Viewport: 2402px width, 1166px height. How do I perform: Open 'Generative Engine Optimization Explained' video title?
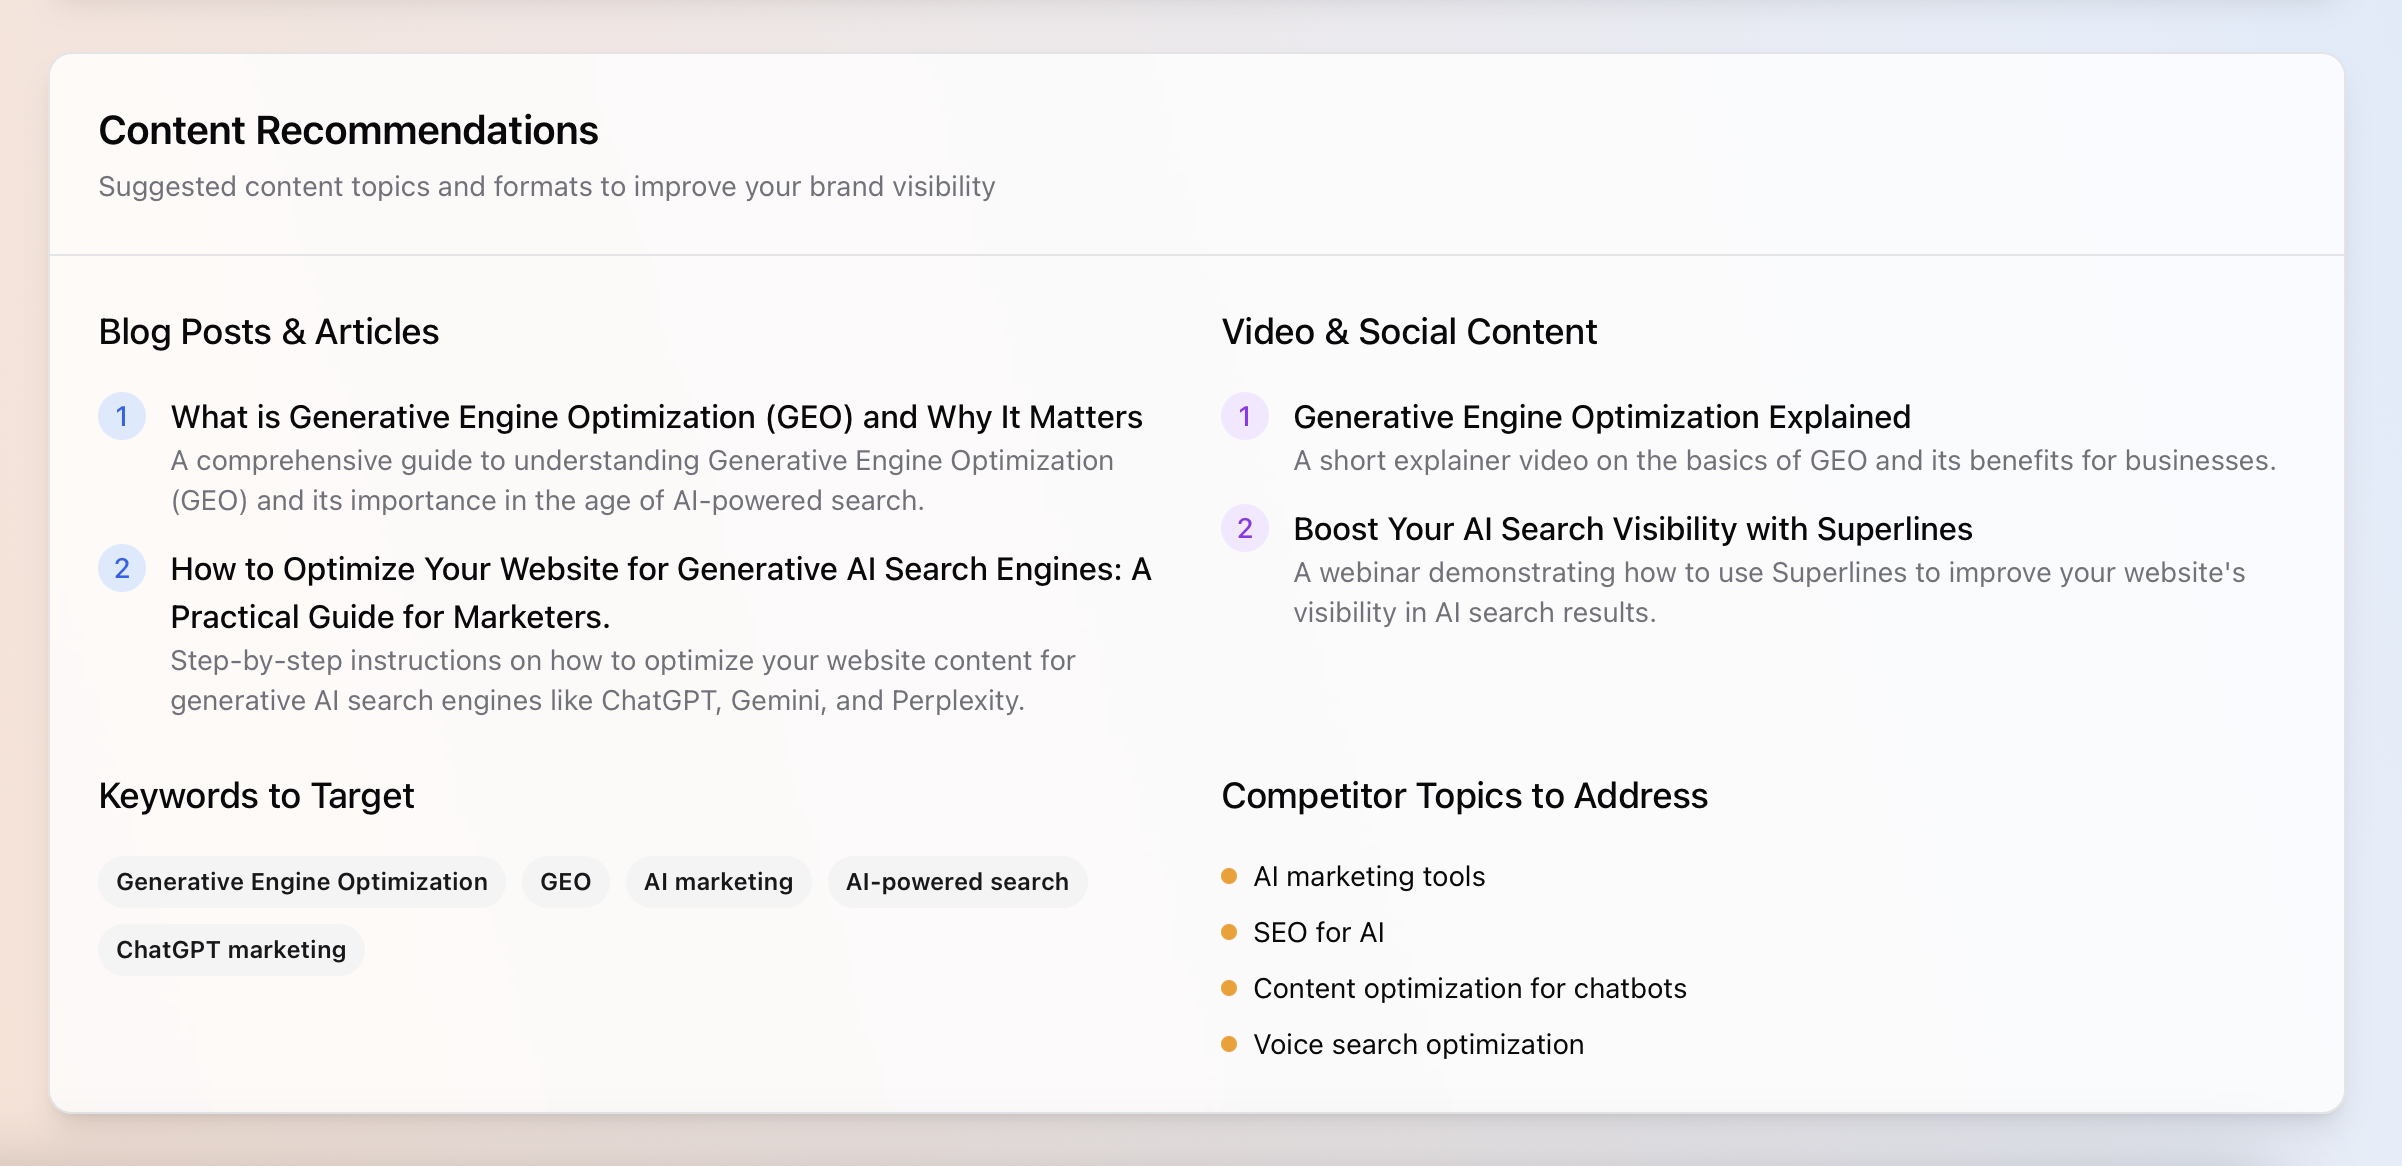[1601, 416]
